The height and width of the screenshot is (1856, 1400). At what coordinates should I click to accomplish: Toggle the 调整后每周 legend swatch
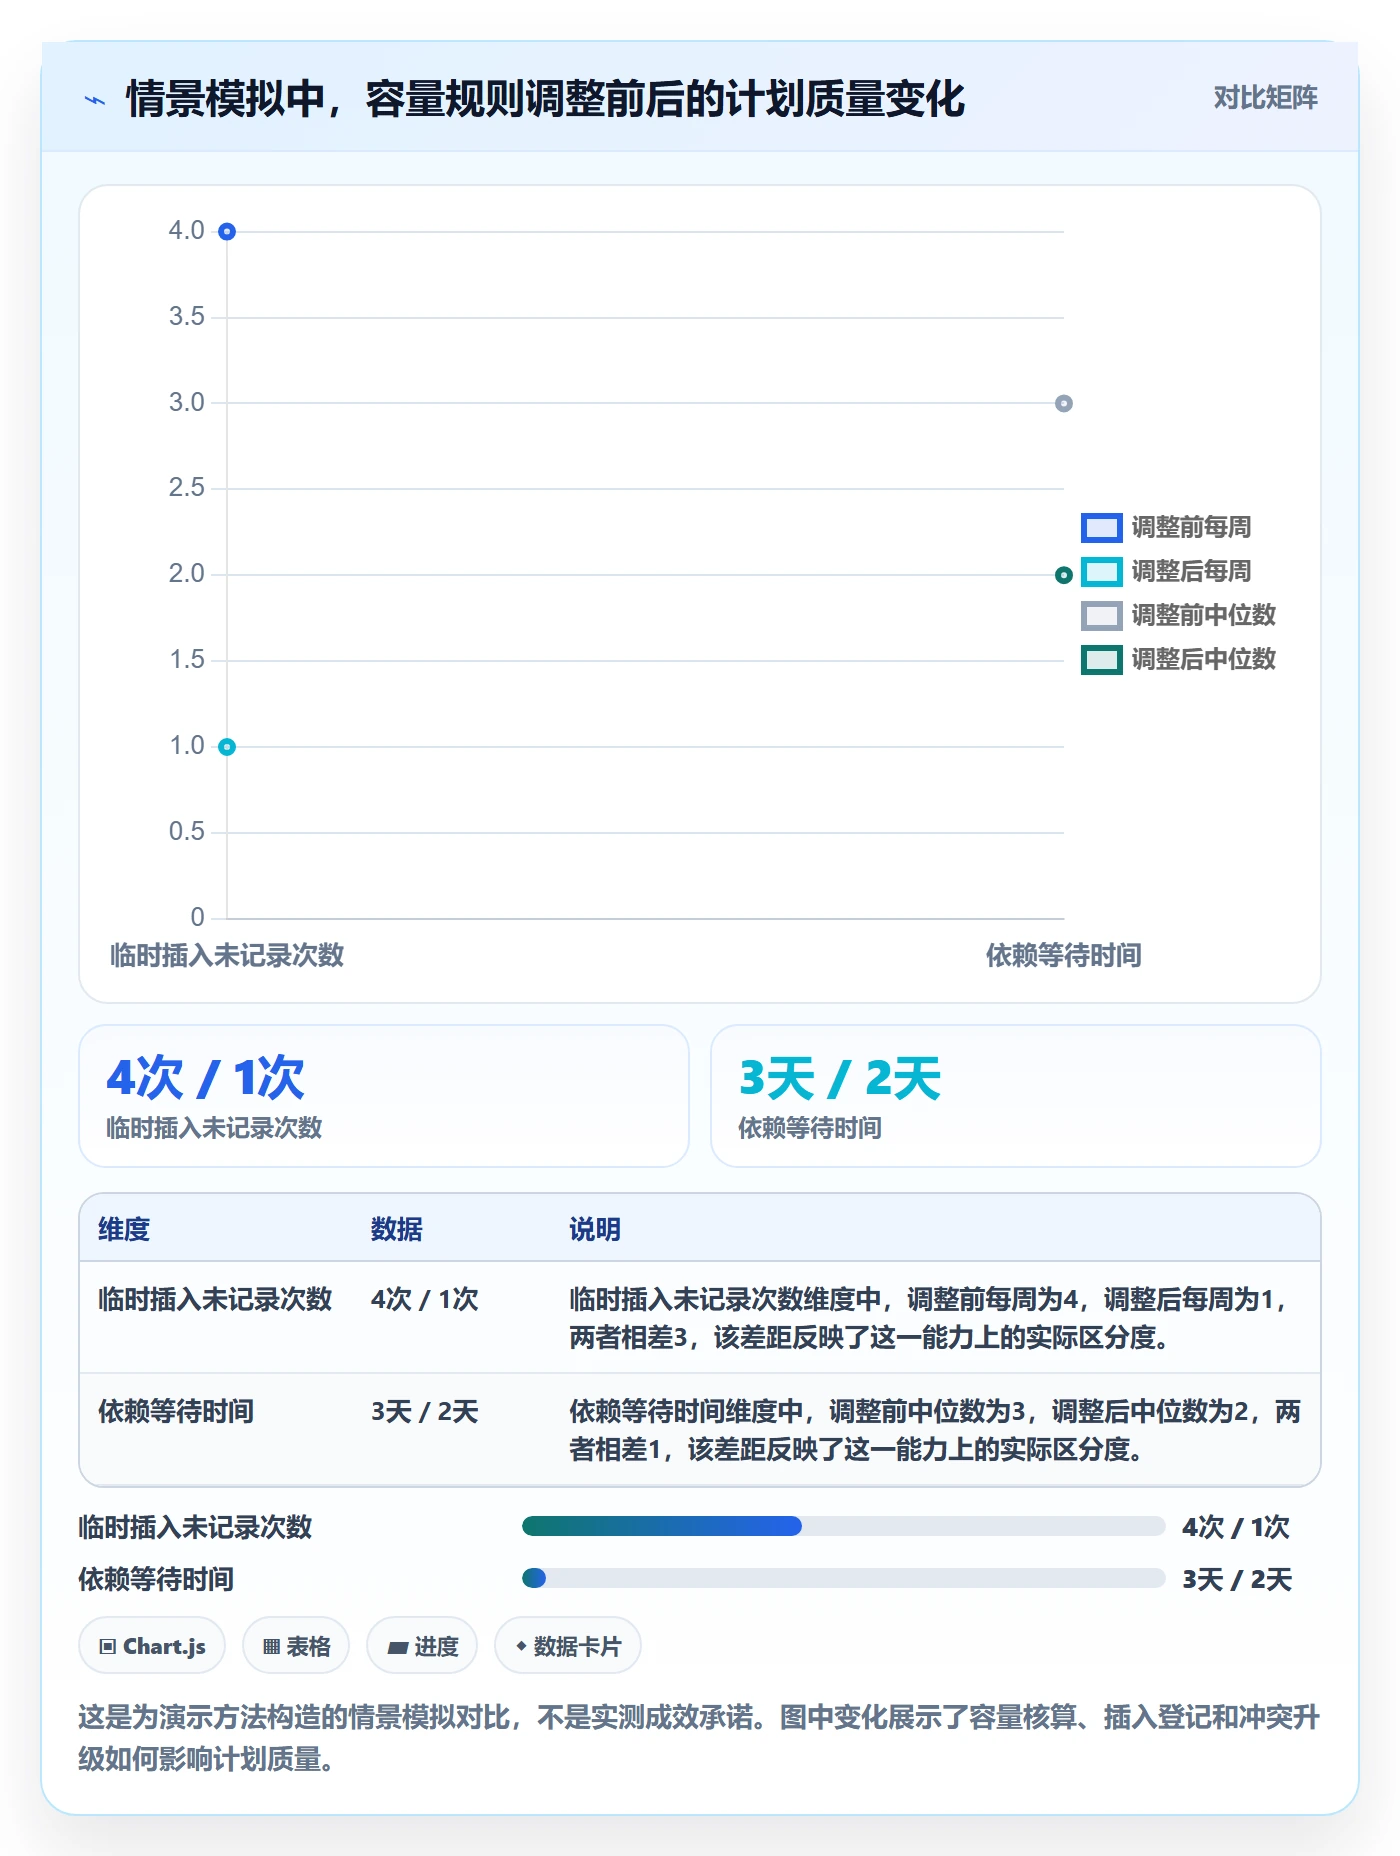click(x=1101, y=571)
